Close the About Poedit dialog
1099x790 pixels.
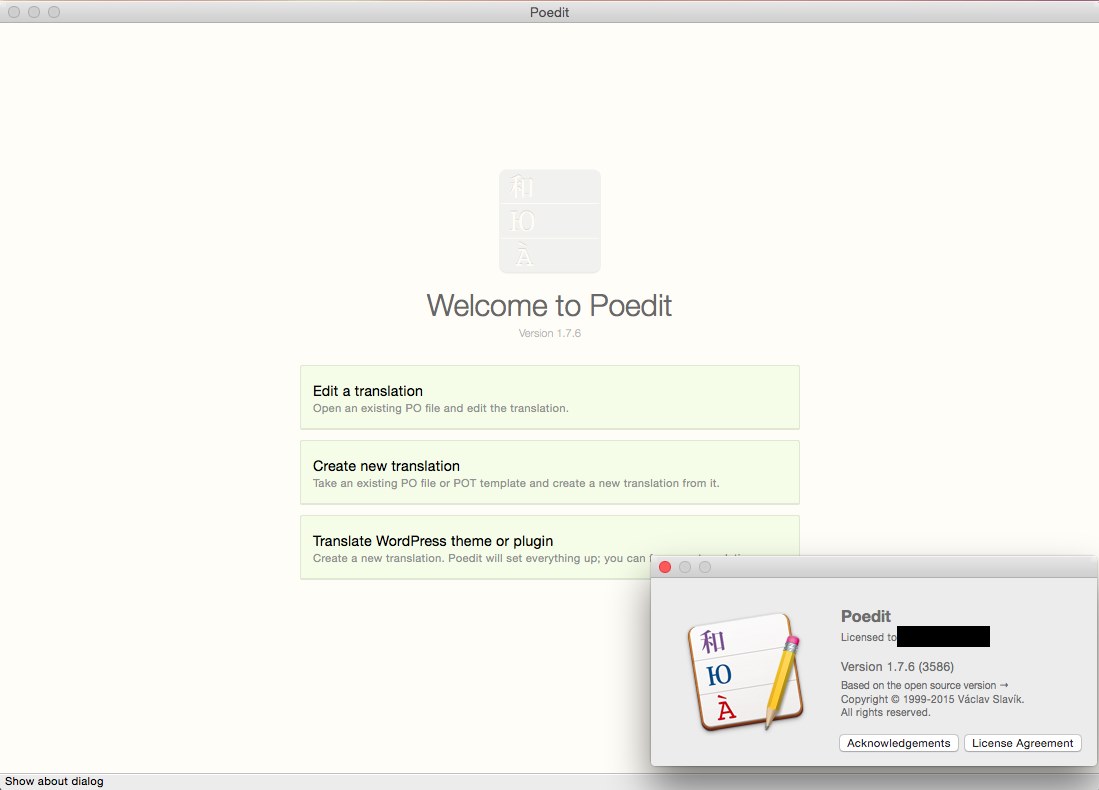coord(665,567)
